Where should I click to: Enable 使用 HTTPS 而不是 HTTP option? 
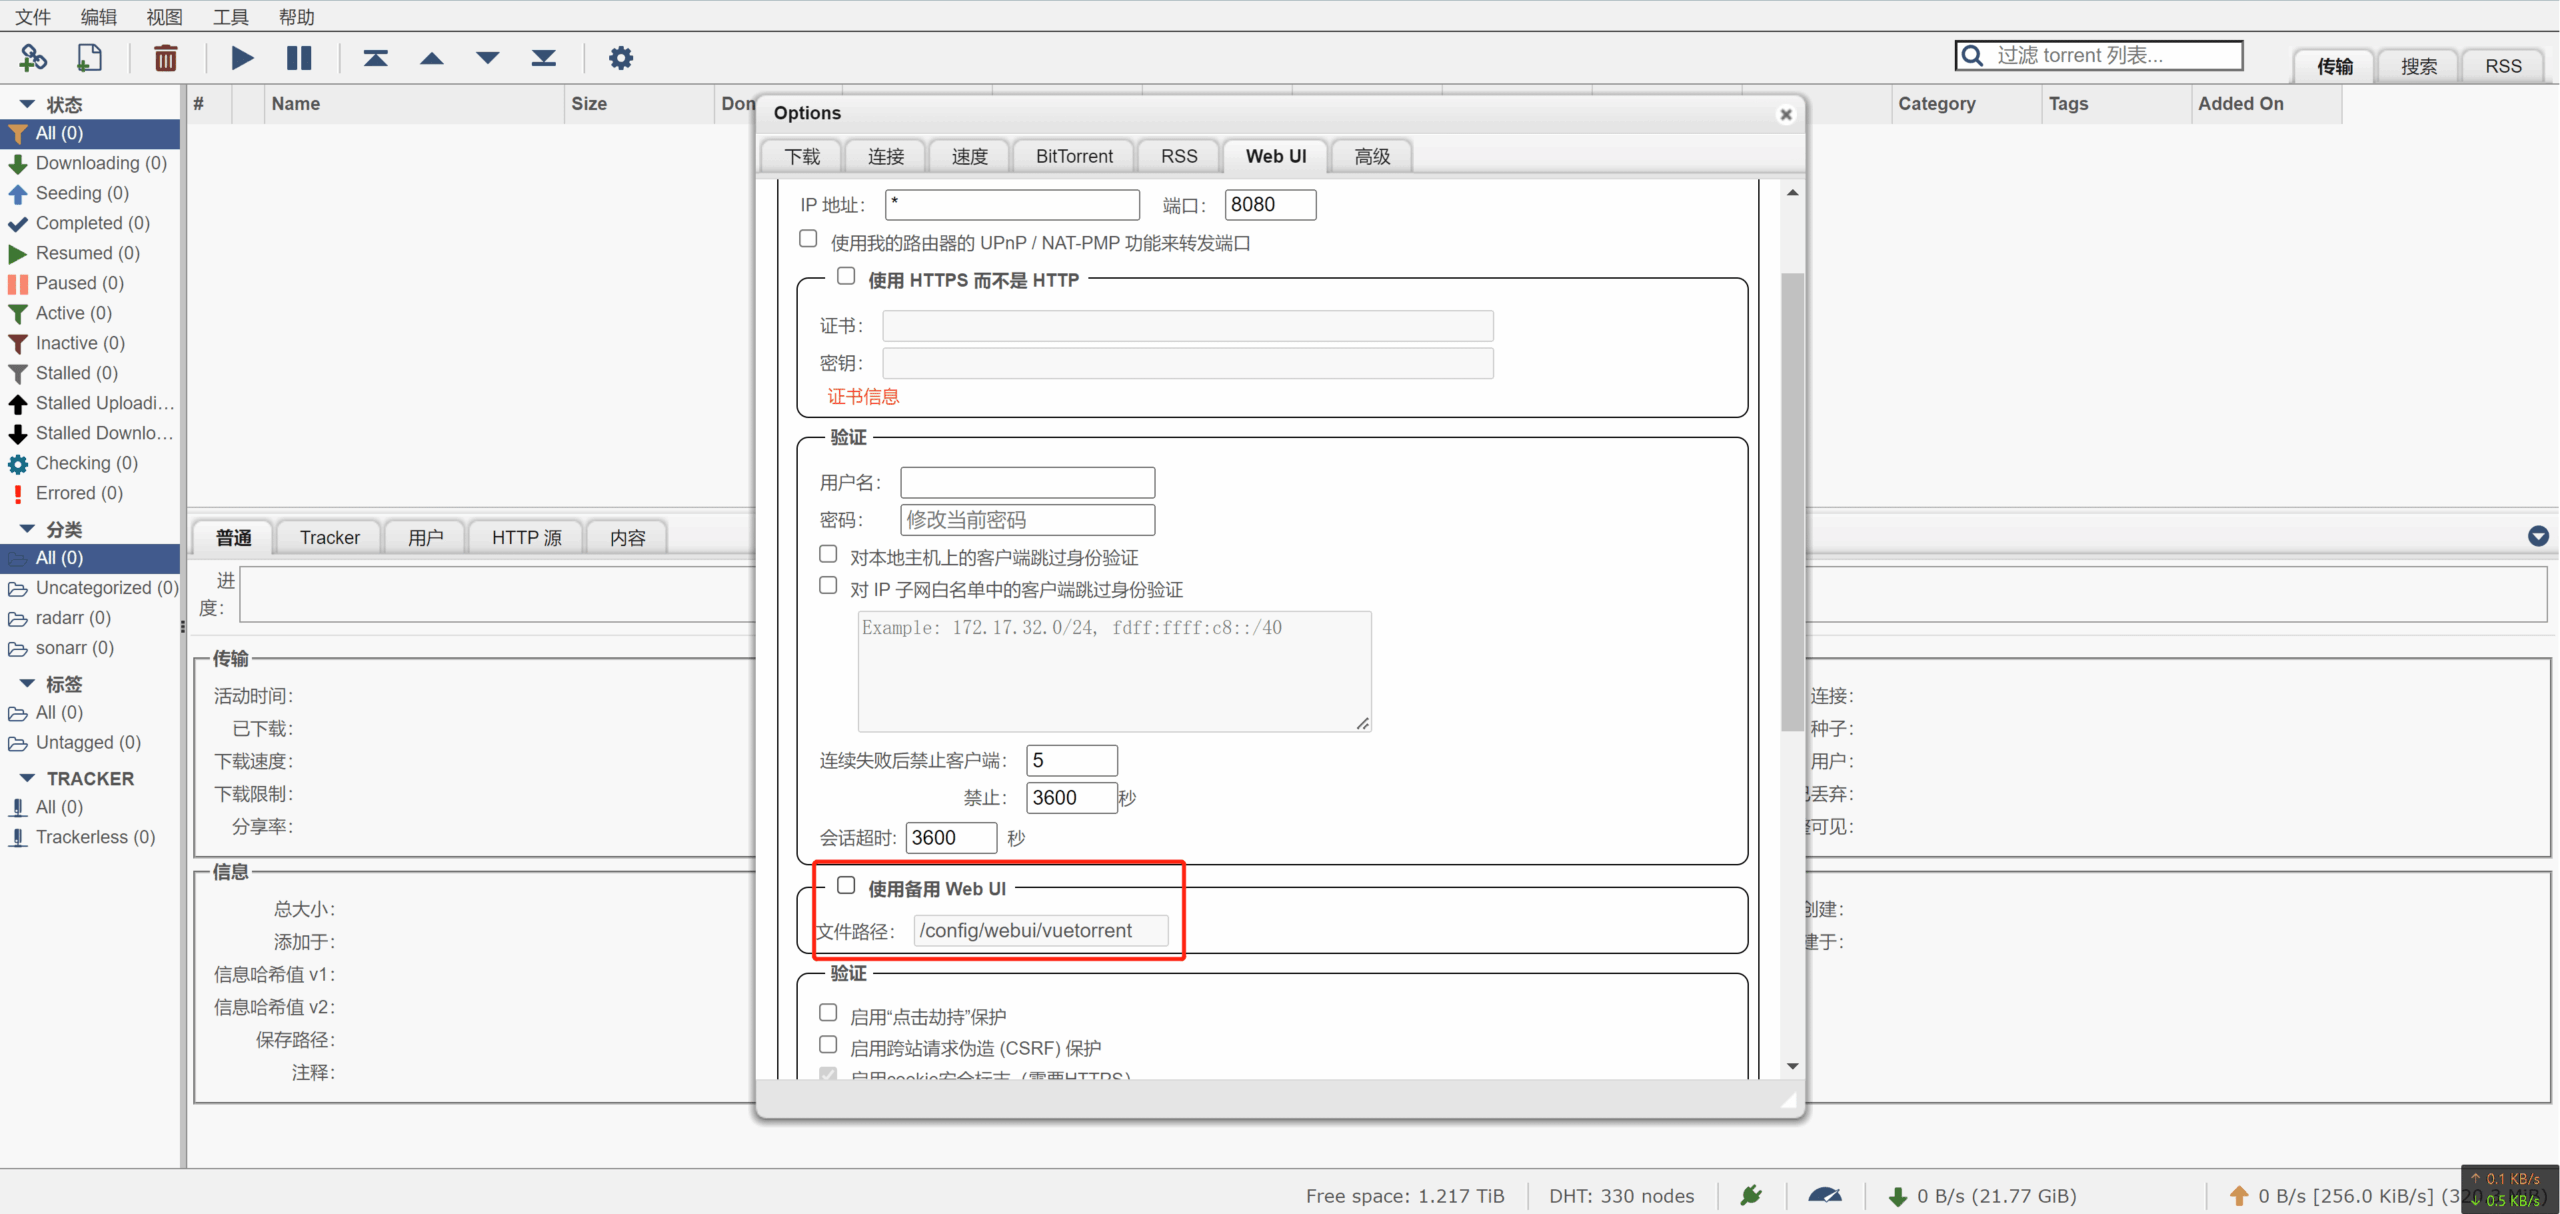pyautogui.click(x=845, y=276)
